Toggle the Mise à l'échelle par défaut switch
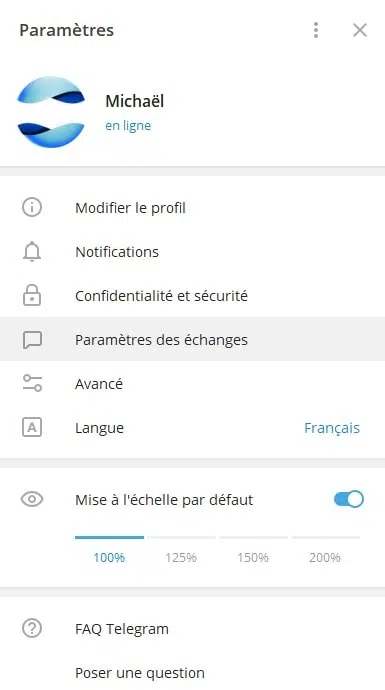385x690 pixels. [x=348, y=499]
